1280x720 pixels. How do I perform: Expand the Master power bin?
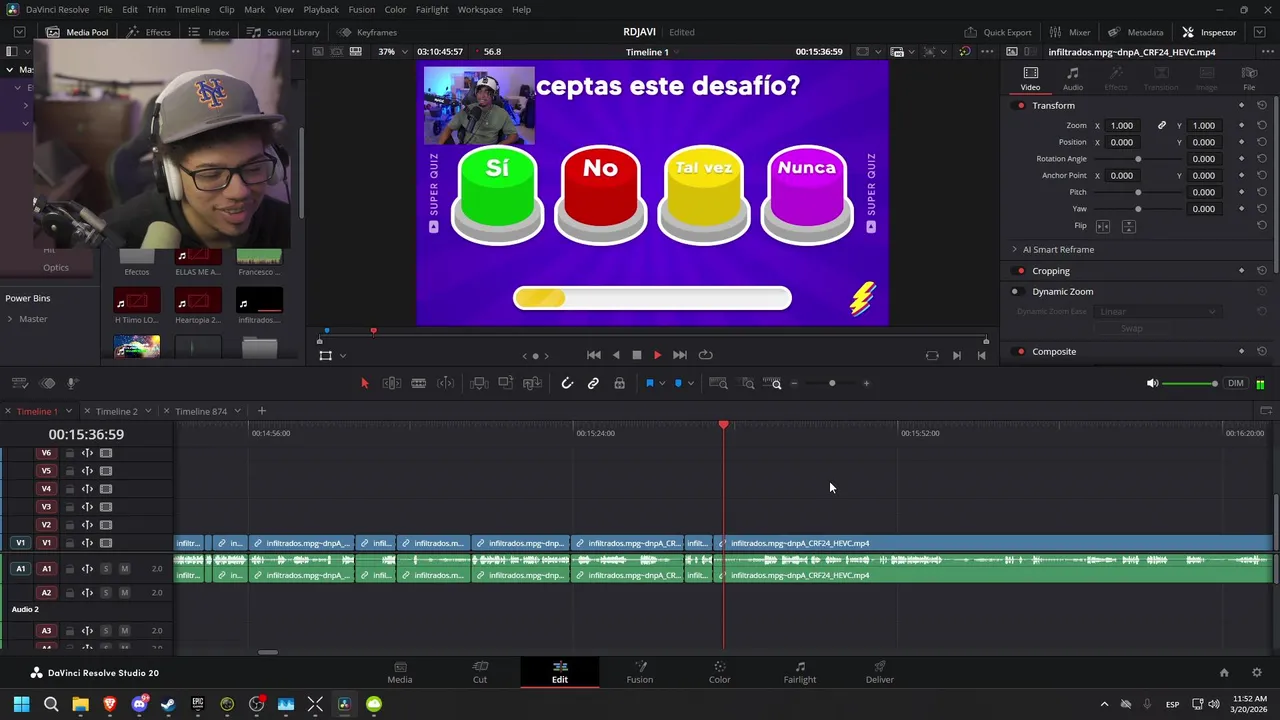(x=10, y=319)
